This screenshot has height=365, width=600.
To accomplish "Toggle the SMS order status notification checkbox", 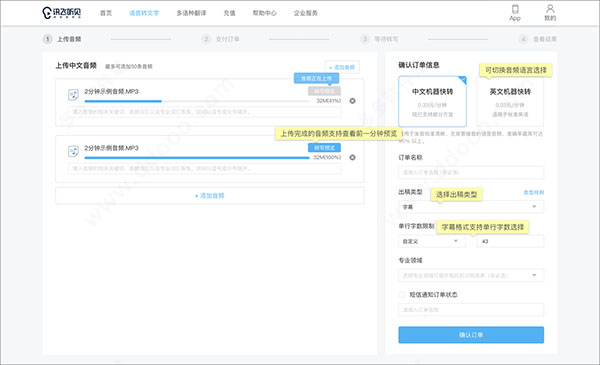I will coord(402,295).
